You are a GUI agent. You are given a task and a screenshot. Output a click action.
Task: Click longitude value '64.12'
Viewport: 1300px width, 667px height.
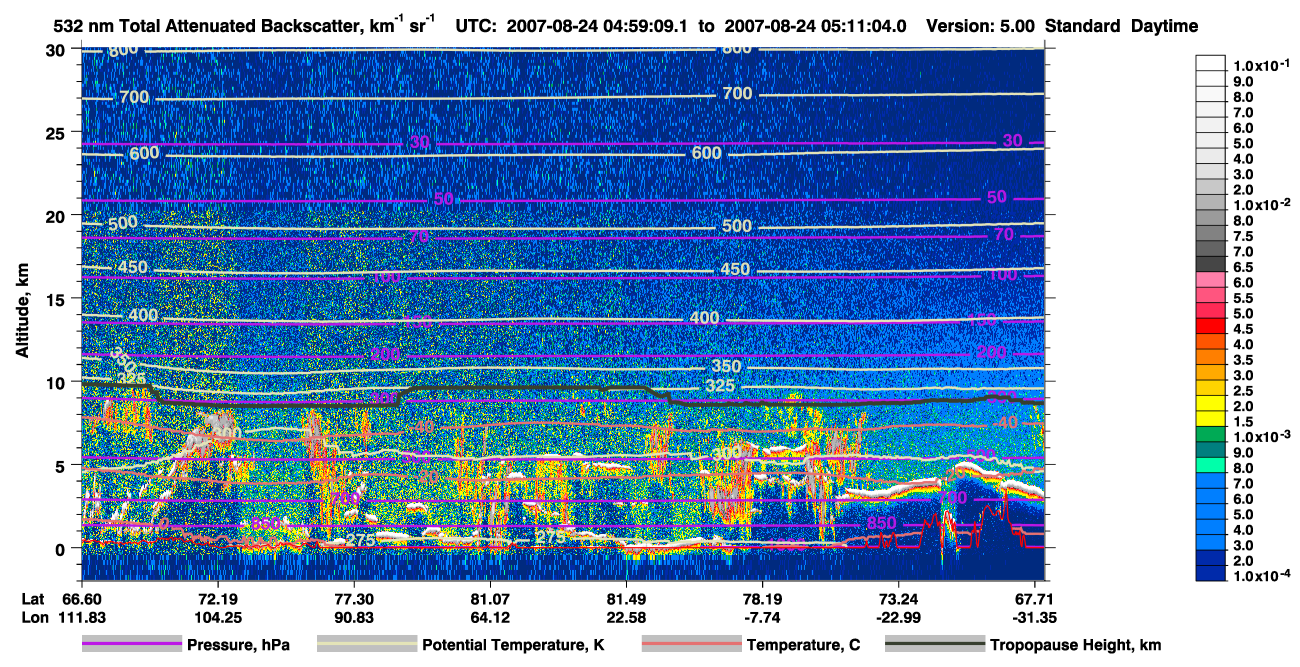[x=490, y=616]
